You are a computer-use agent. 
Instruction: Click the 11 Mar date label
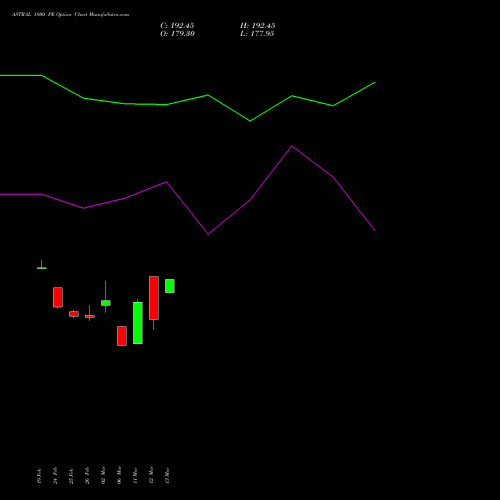tap(135, 476)
